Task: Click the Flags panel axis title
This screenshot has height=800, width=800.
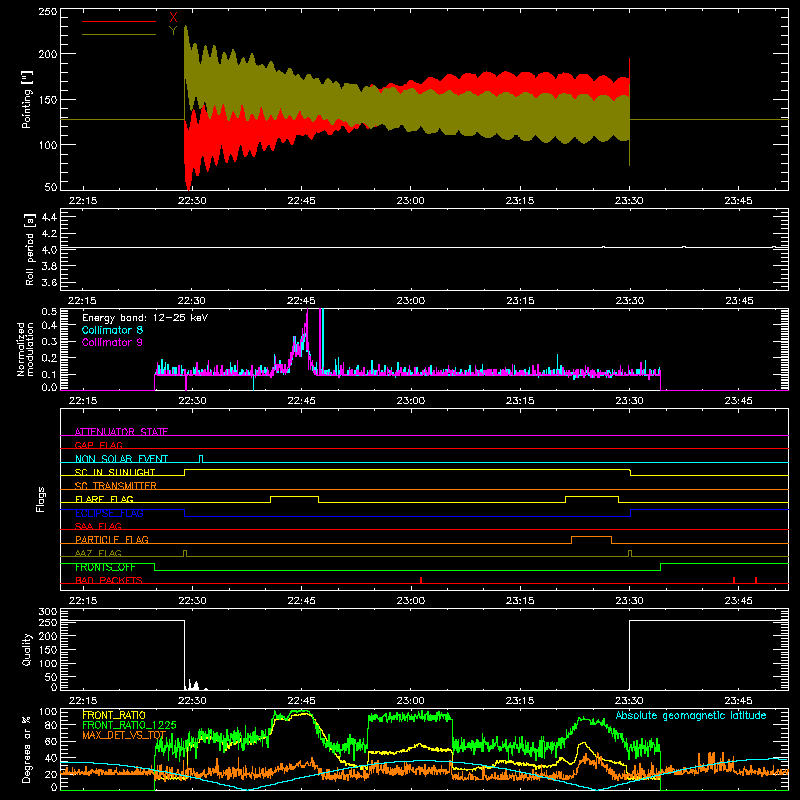Action: pyautogui.click(x=40, y=499)
